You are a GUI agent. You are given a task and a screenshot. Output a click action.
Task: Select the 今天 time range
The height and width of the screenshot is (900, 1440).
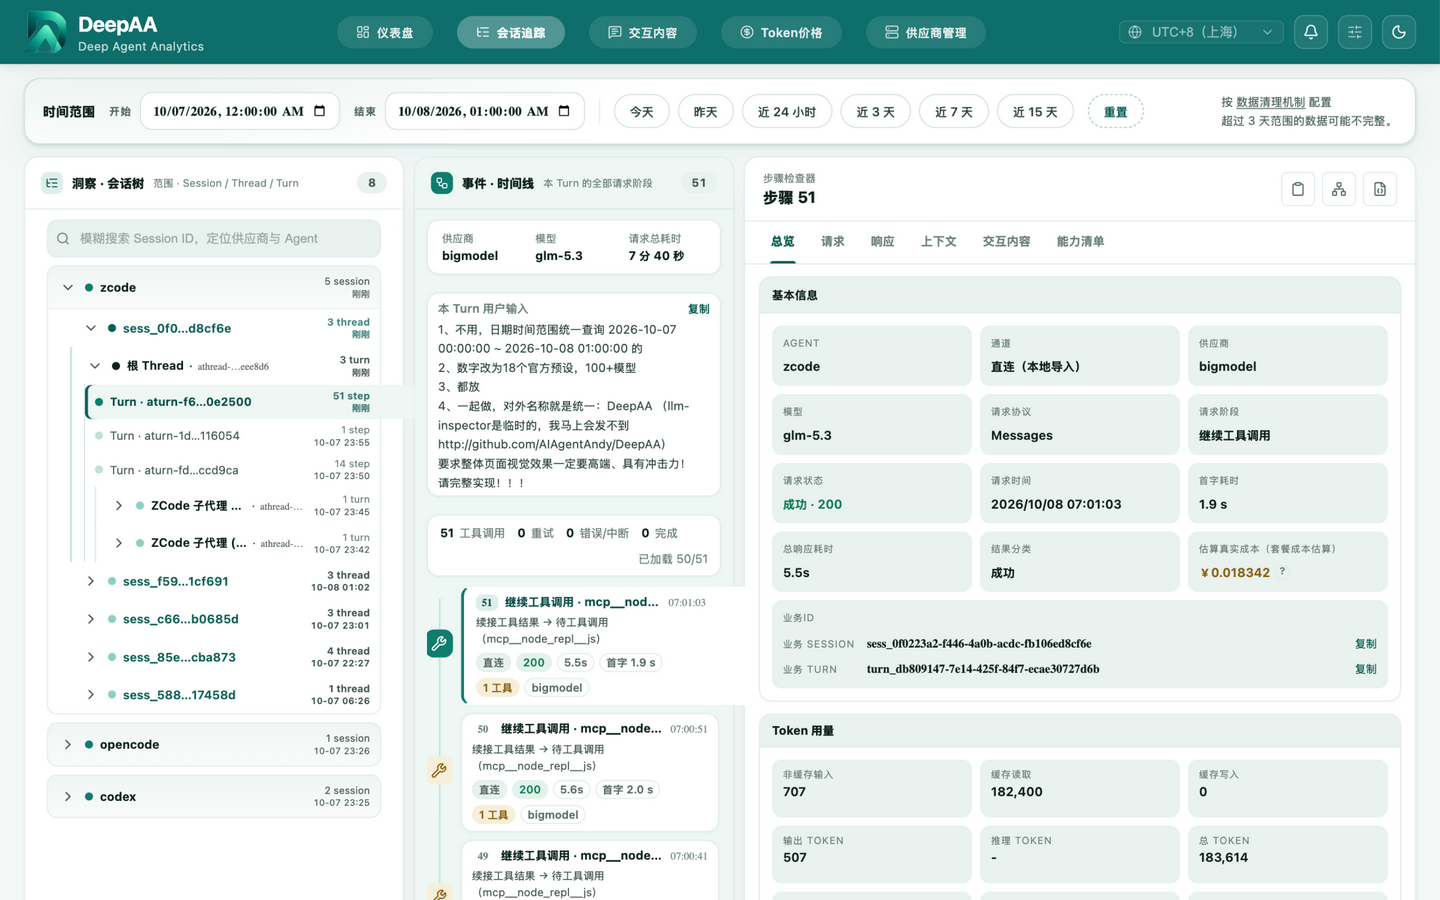[642, 111]
